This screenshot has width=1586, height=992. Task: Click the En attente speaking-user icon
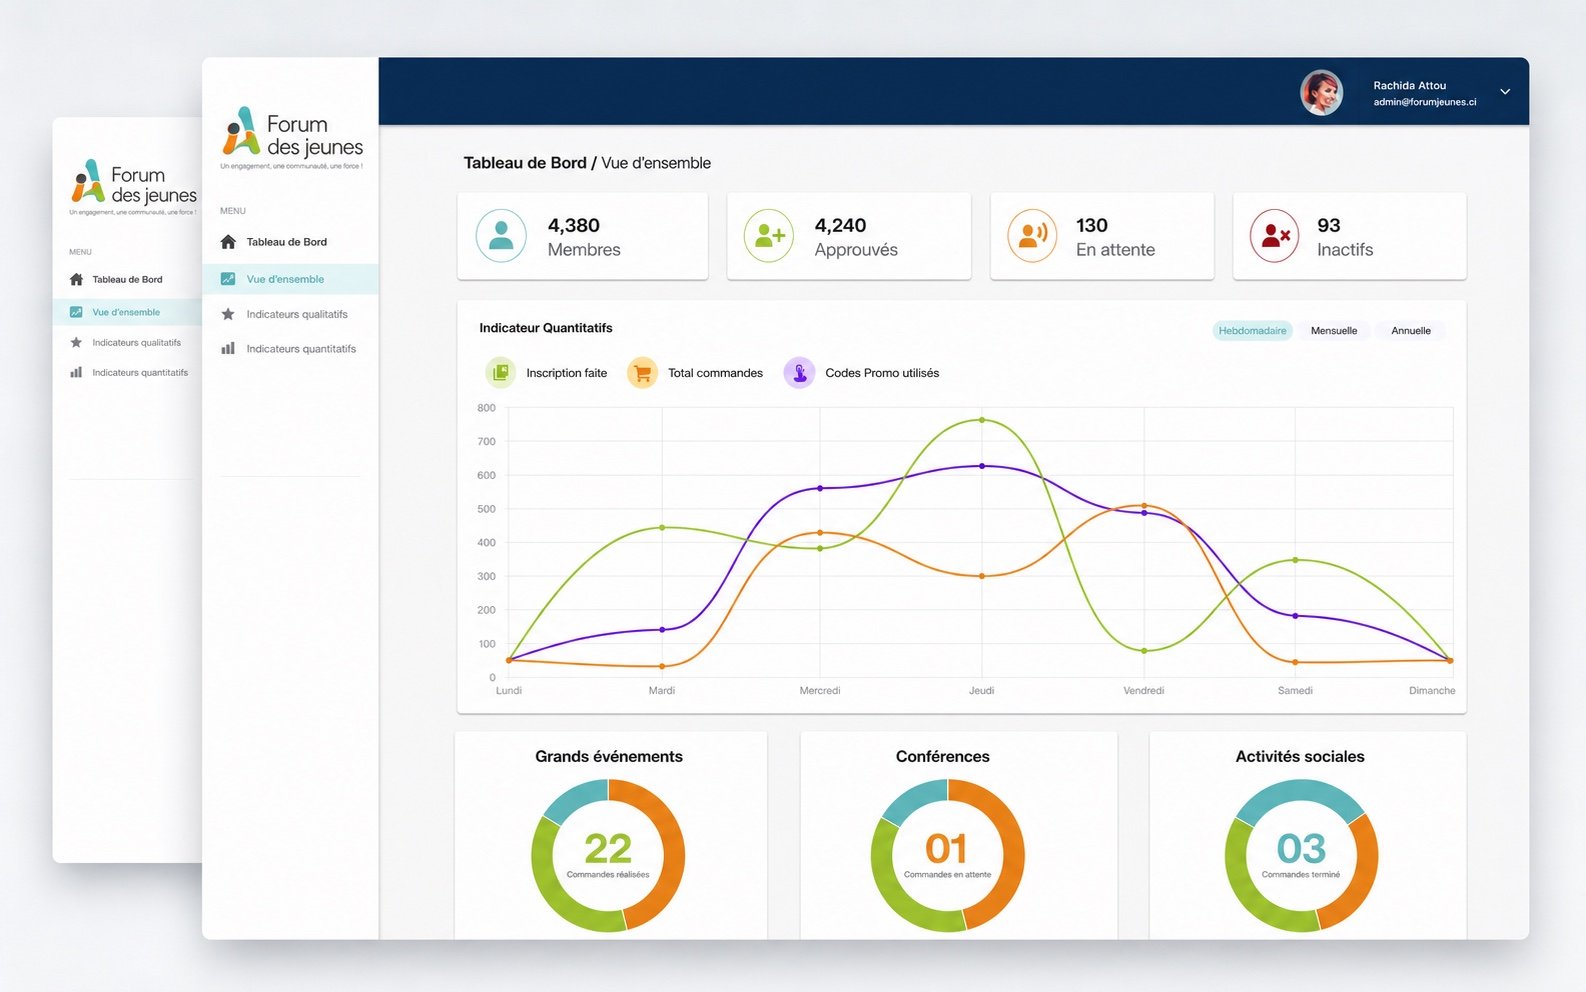tap(1032, 236)
